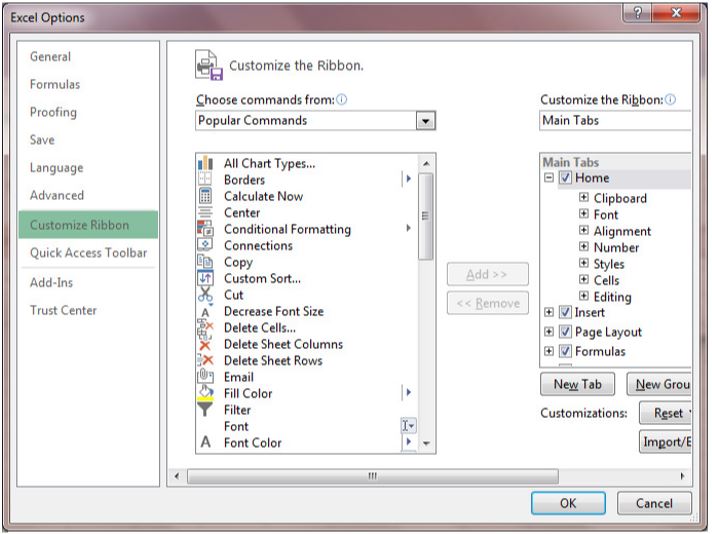The image size is (712, 534).
Task: Click the Copy command icon
Action: coord(205,262)
